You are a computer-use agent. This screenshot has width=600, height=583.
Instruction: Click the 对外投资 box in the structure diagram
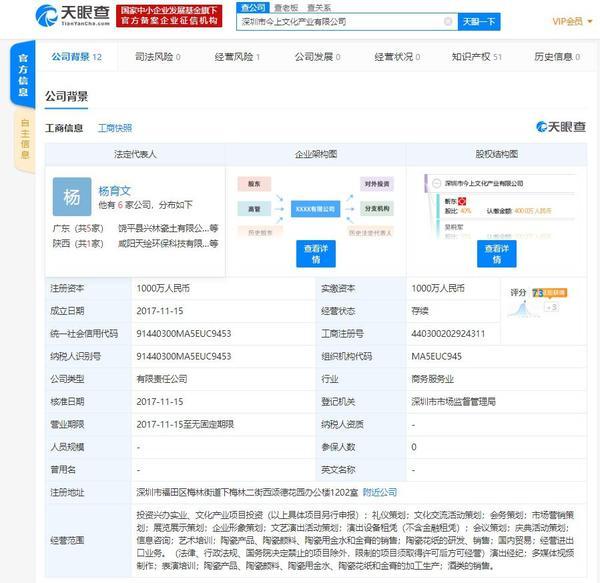377,184
